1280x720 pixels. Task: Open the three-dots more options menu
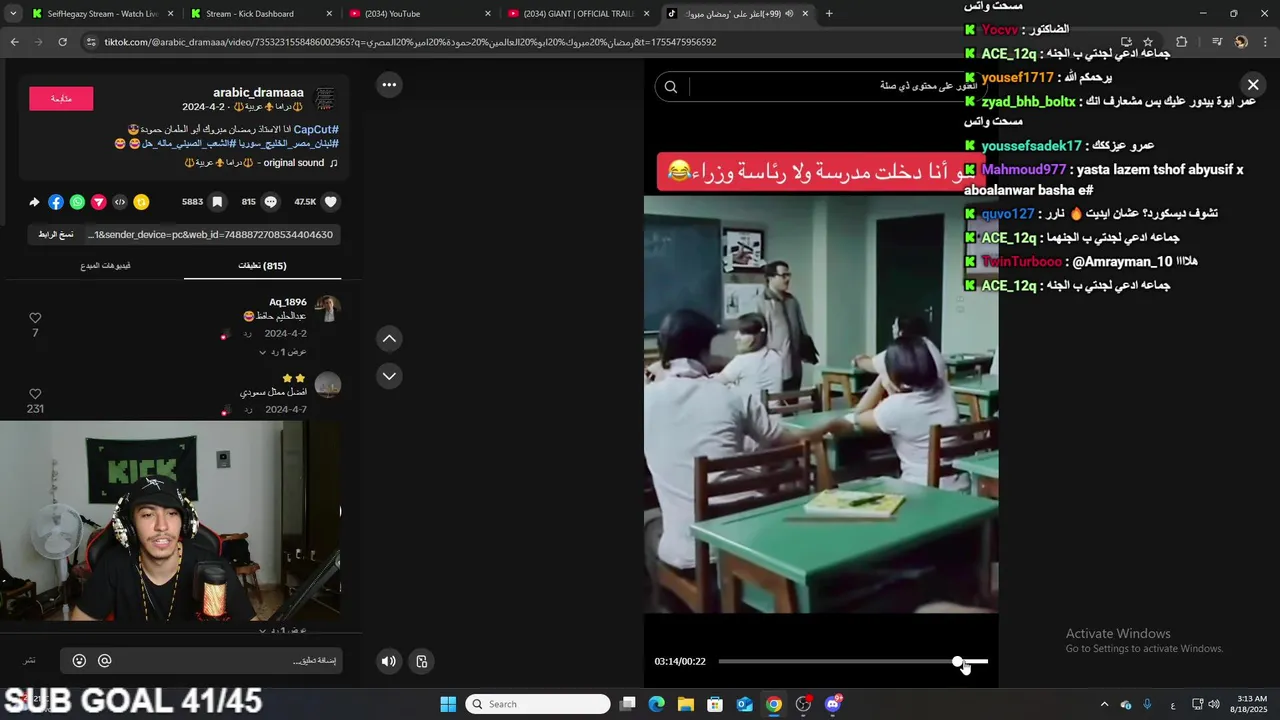390,85
